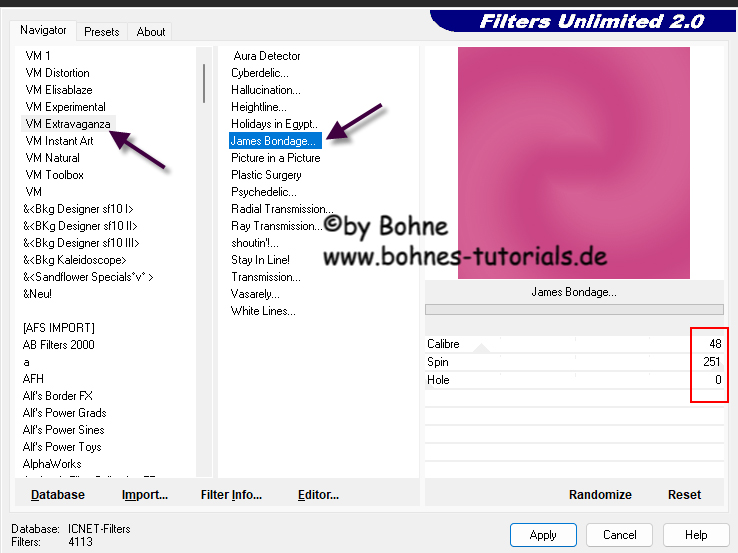The height and width of the screenshot is (553, 738).
Task: Pick the James Bondage filter
Action: 275,141
